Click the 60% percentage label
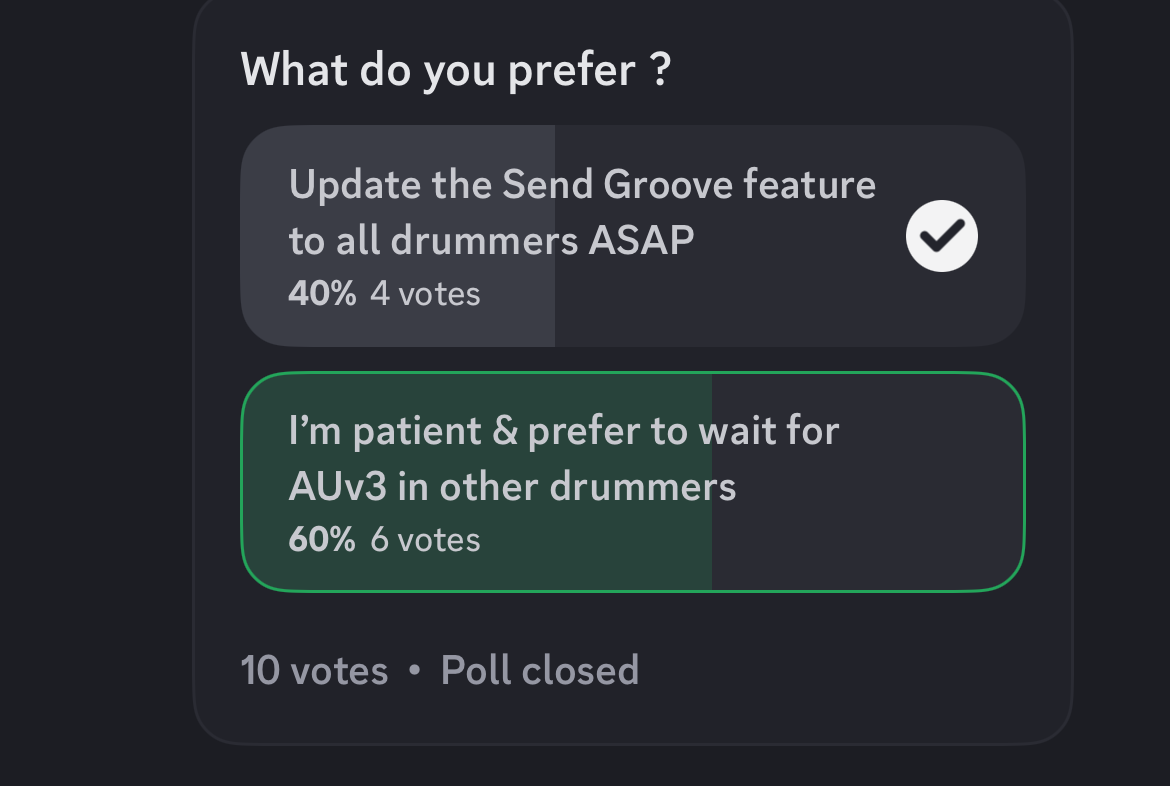The image size is (1170, 786). (x=322, y=540)
